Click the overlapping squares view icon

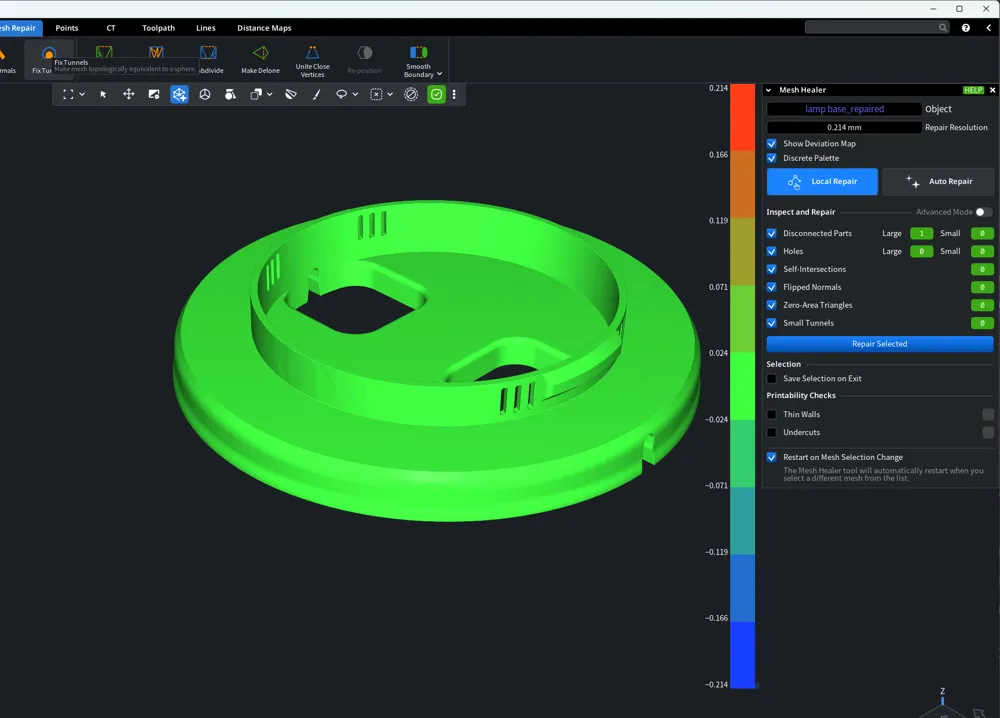(x=256, y=94)
